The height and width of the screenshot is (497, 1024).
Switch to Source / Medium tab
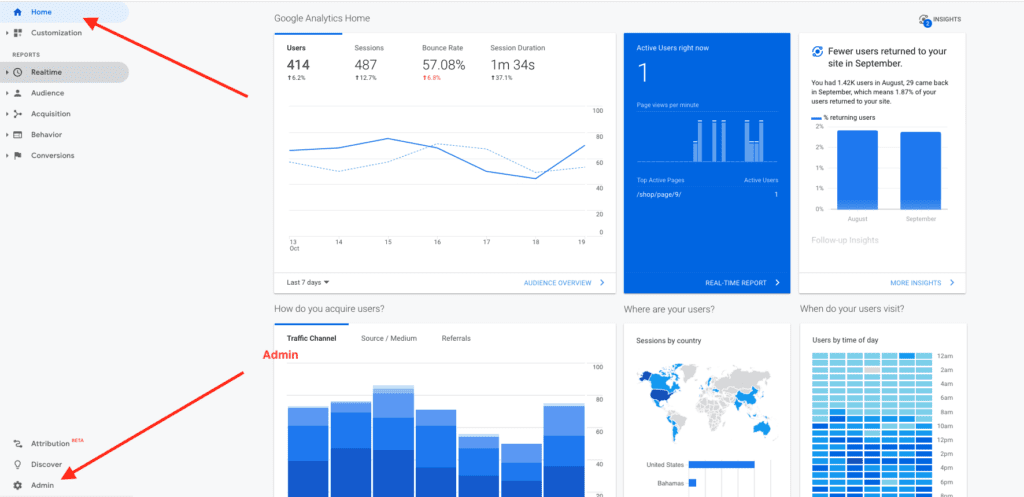point(389,338)
